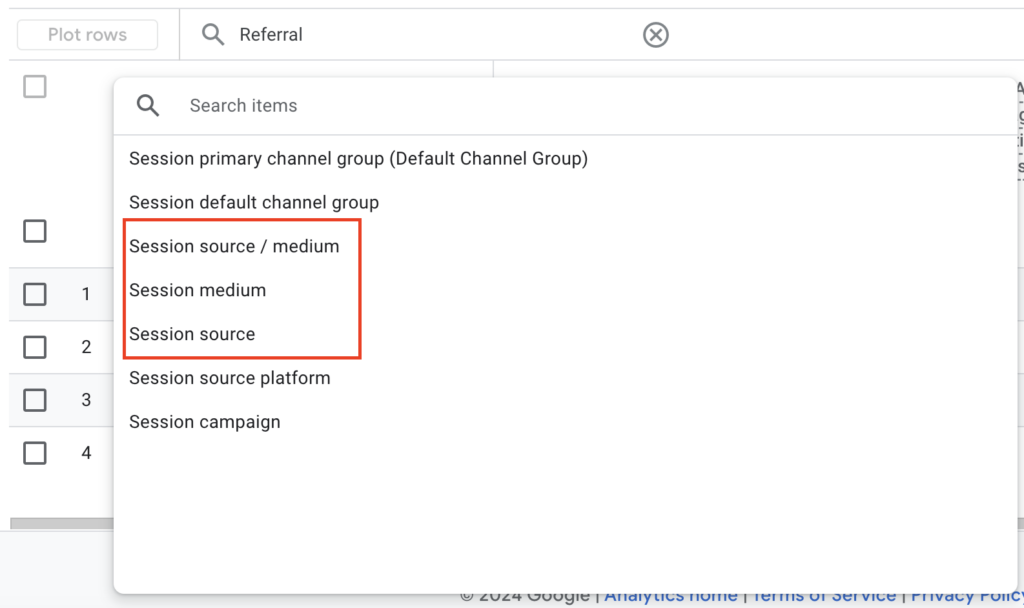Select the Session source / medium dimension
The image size is (1024, 608).
pos(234,246)
